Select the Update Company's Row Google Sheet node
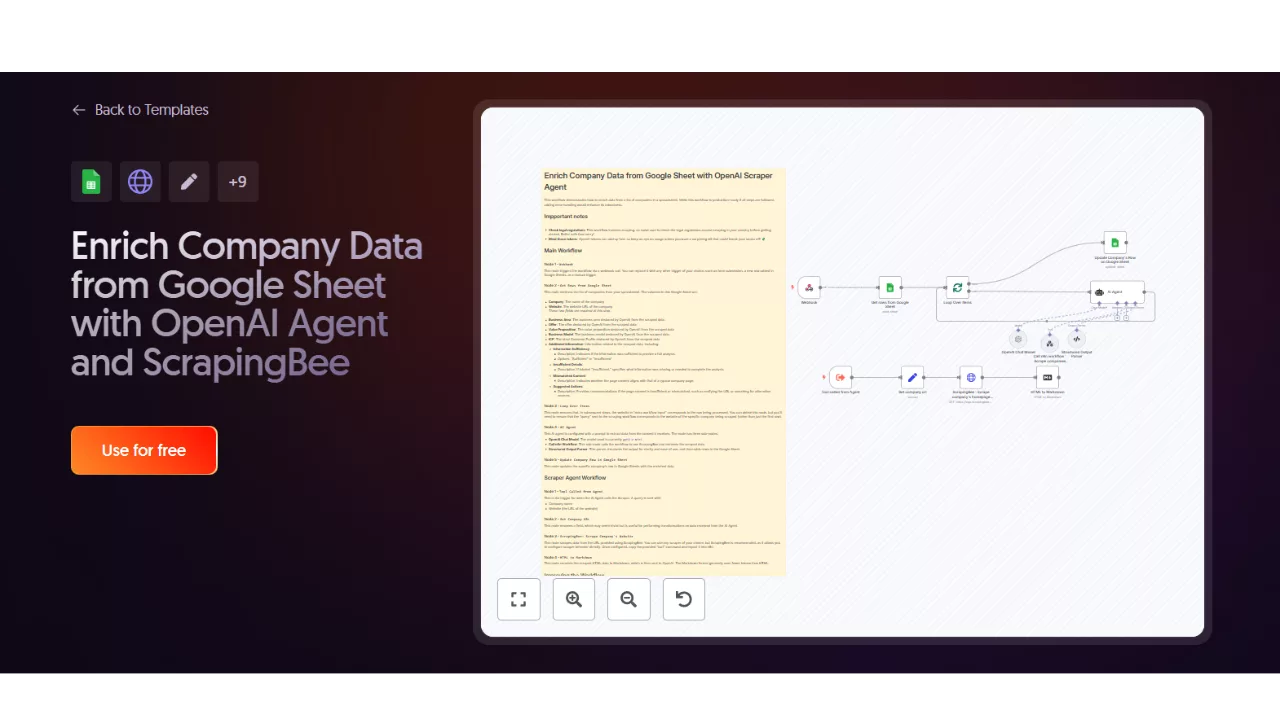Viewport: 1280px width, 720px height. coord(1115,242)
